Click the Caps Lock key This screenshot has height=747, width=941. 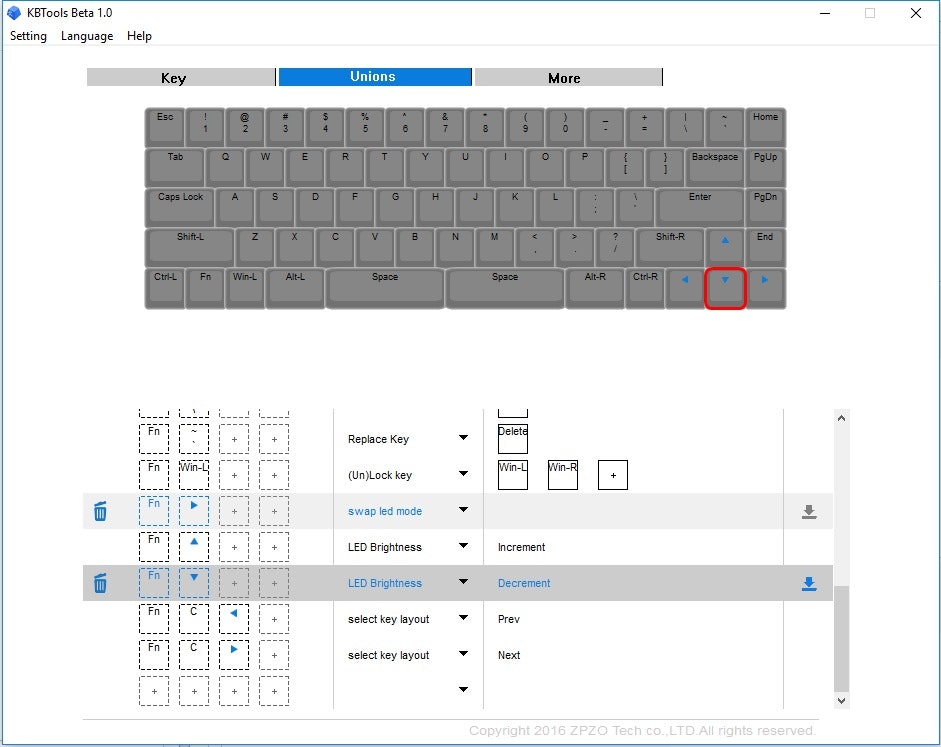click(x=180, y=206)
